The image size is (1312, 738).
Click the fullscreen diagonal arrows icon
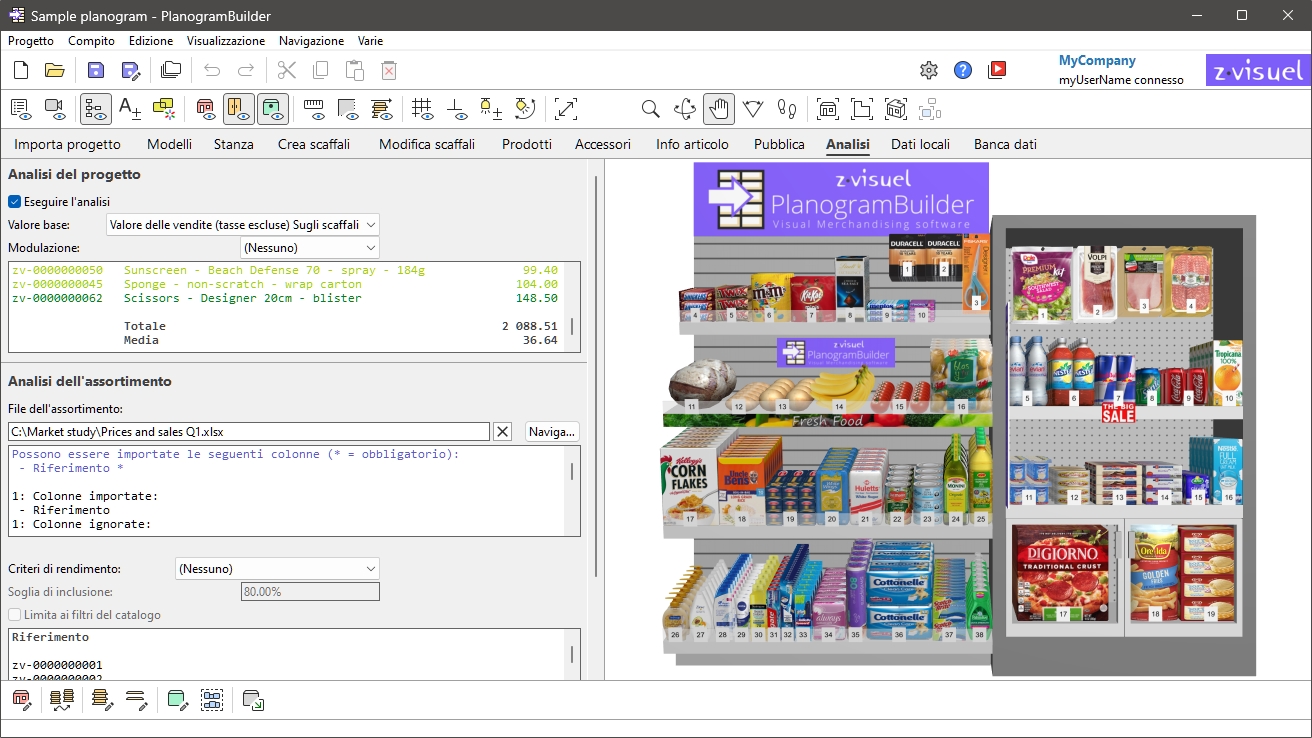[566, 108]
